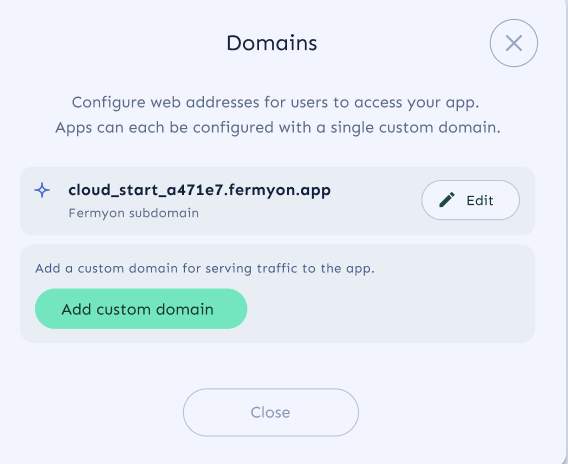568x464 pixels.
Task: Click the word 'Close' in bottom button
Action: [x=271, y=413]
